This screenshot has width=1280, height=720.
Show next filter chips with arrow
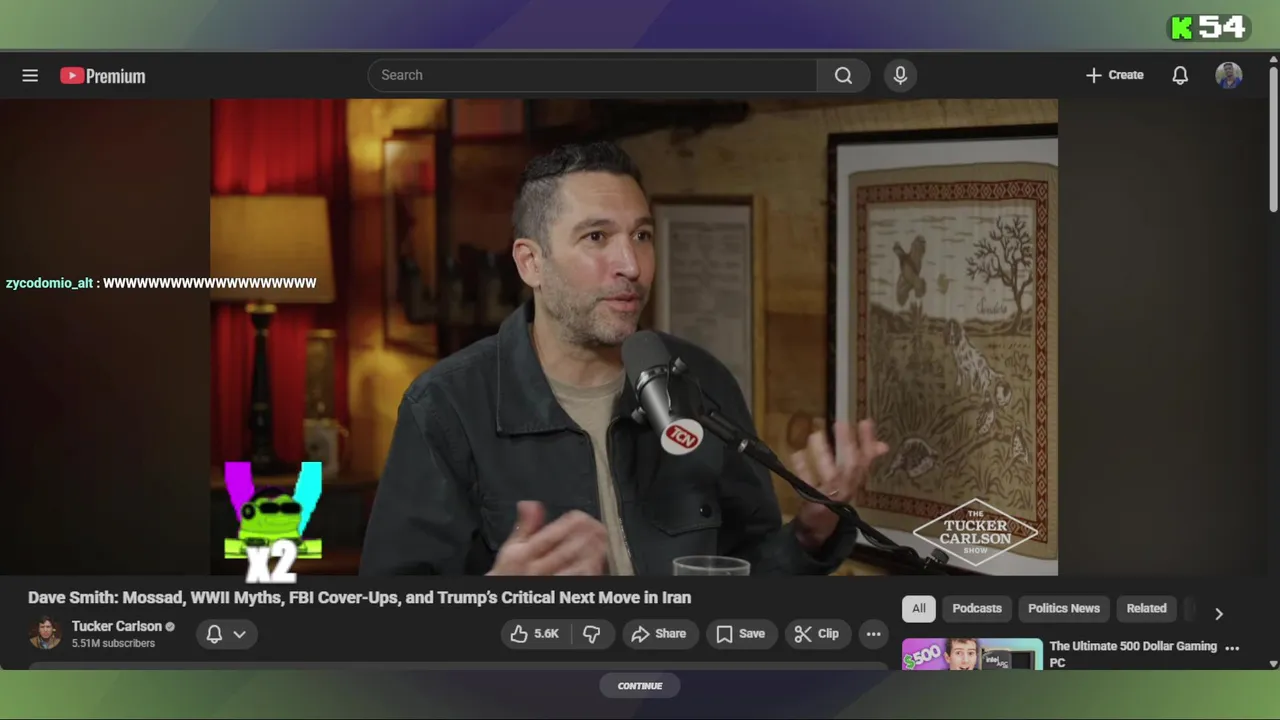pos(1218,613)
